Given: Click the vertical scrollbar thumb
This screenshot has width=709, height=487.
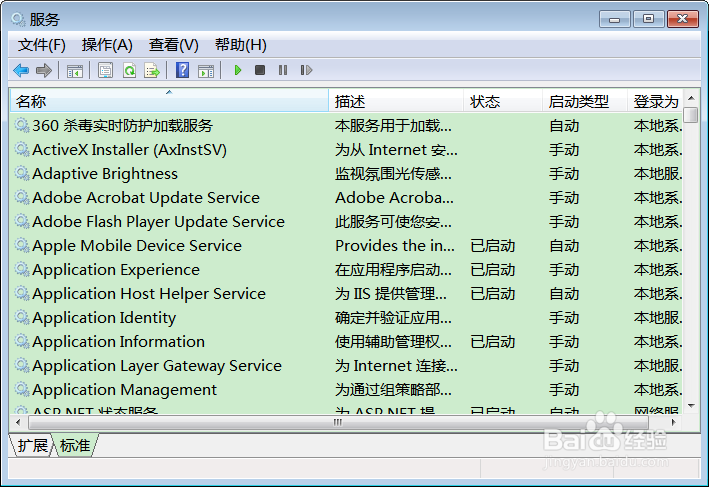Looking at the screenshot, I should (x=691, y=114).
